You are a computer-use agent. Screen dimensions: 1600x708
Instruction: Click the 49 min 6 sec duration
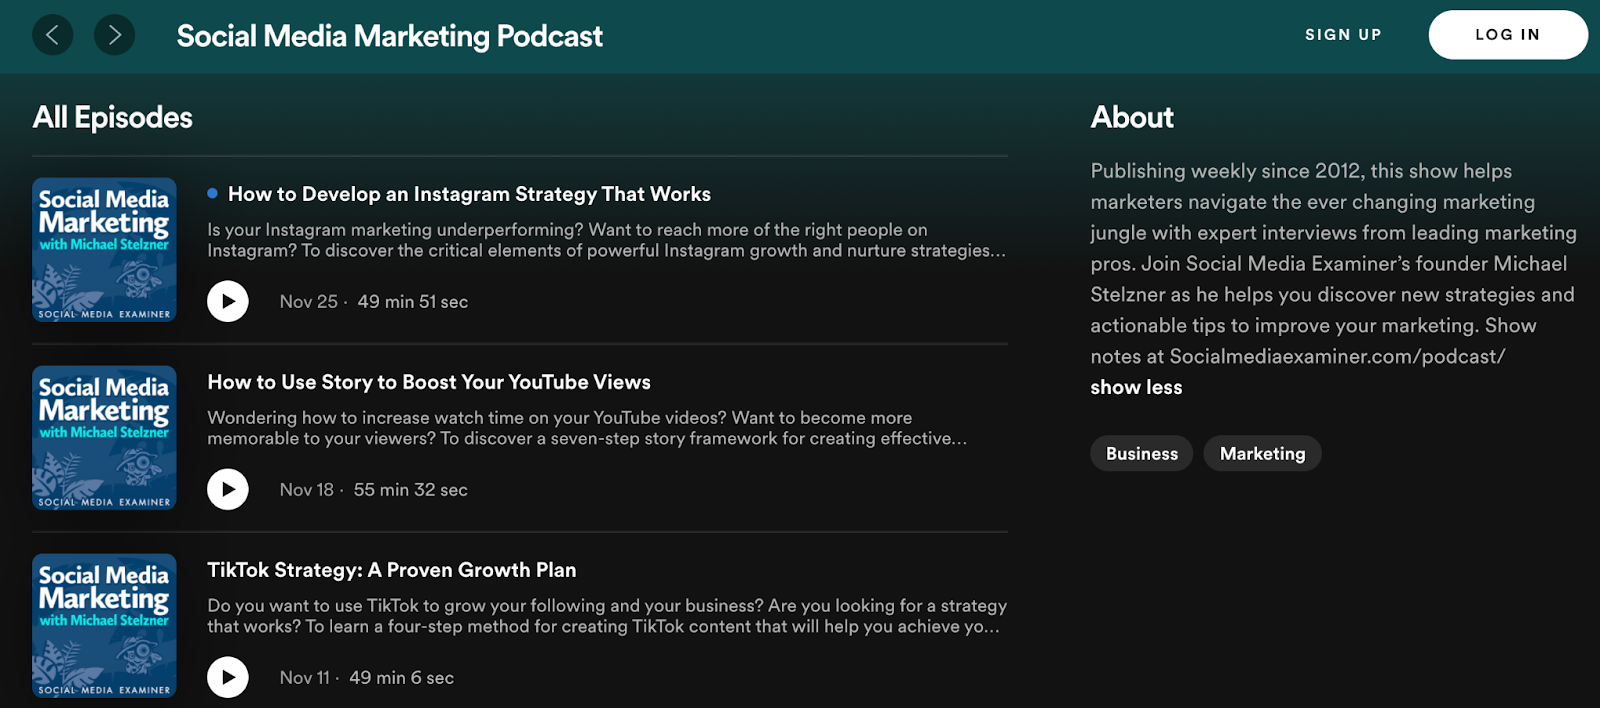tap(402, 677)
